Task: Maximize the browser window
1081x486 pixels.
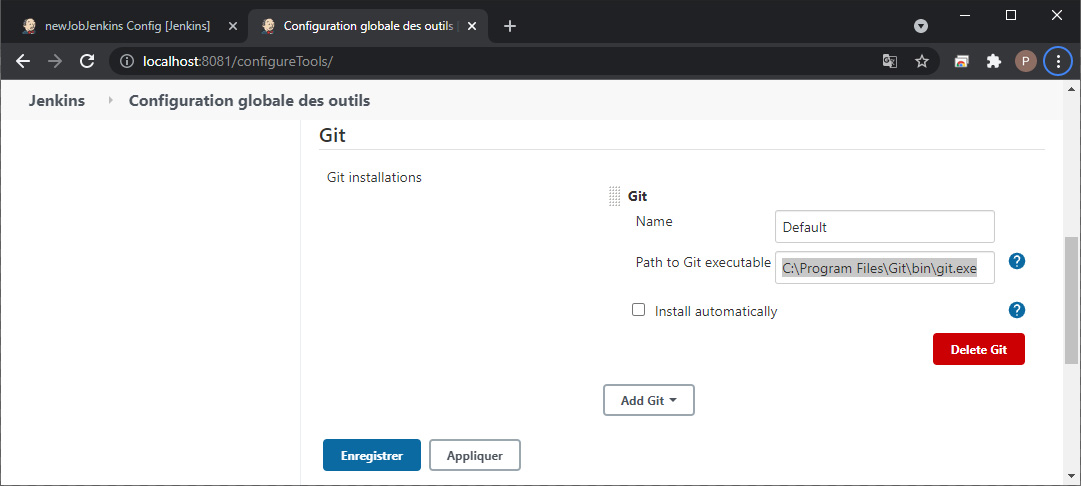Action: tap(1011, 15)
